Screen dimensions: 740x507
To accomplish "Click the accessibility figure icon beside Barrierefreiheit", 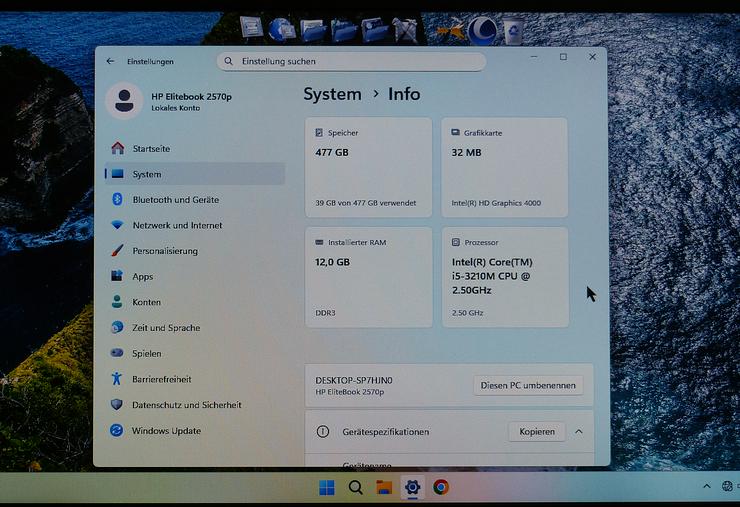I will 117,378.
